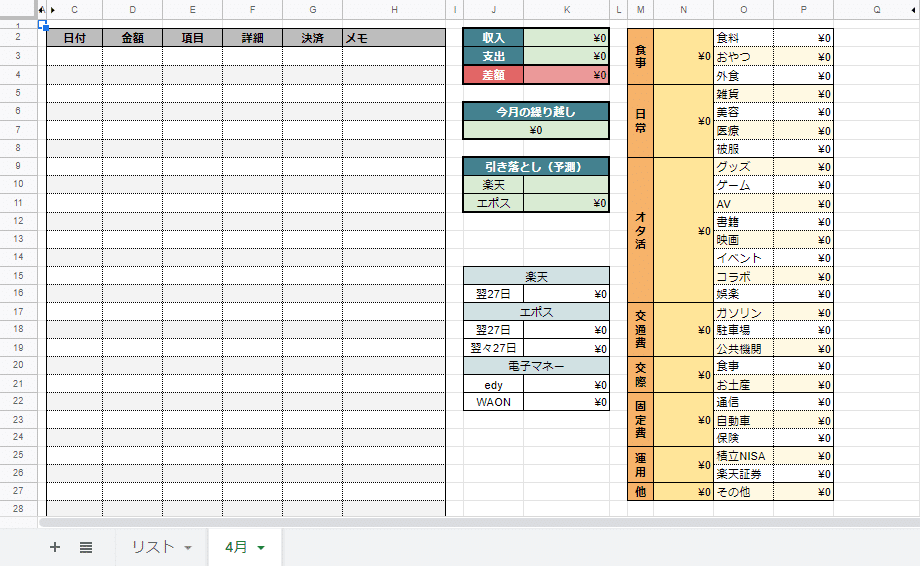
Task: Switch to the リスト sheet tab
Action: (x=153, y=547)
